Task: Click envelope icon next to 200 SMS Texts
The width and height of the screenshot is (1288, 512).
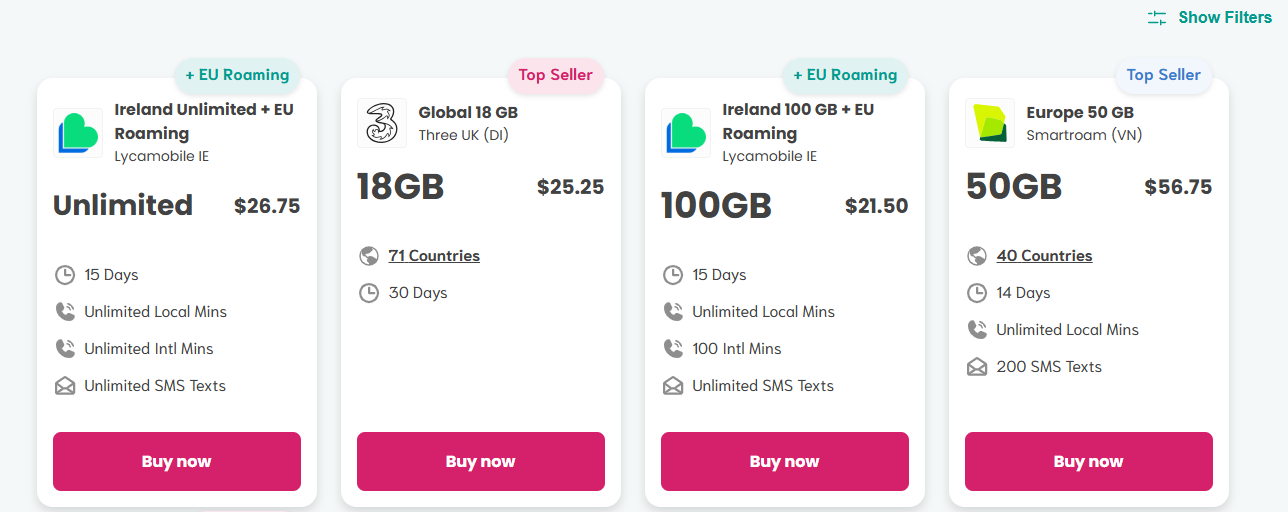Action: point(977,367)
